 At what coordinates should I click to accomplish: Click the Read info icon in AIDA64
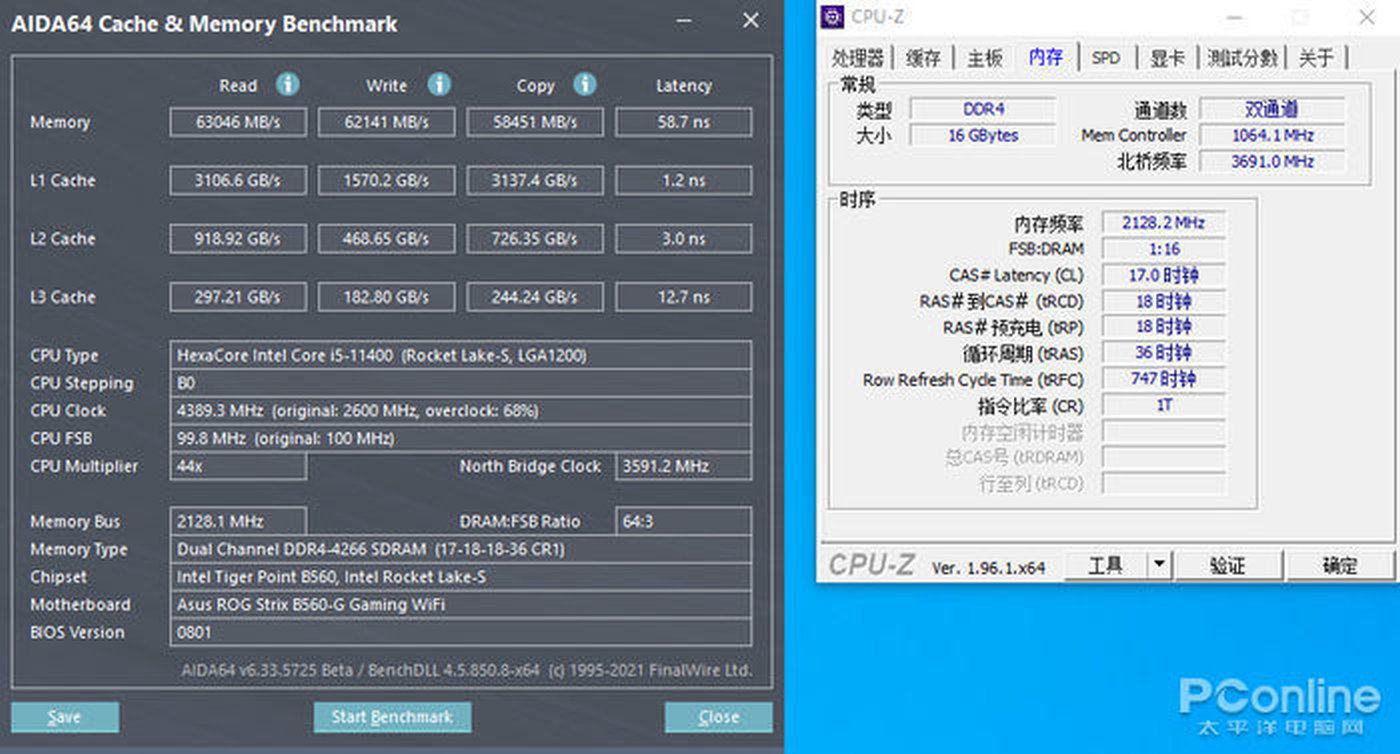pos(288,84)
